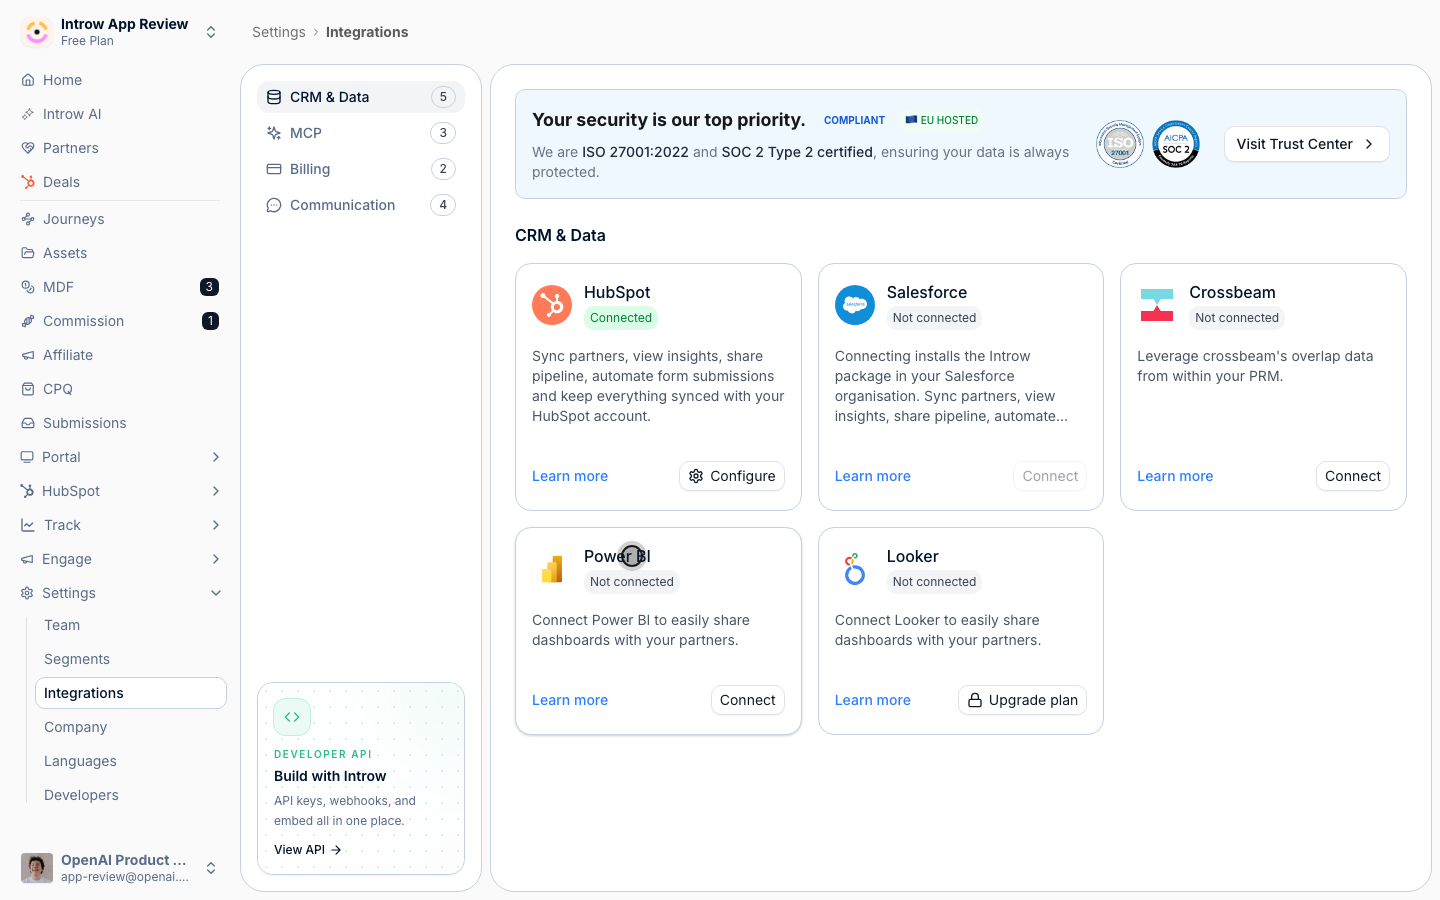The image size is (1440, 900).
Task: Click Learn more on the Looker card
Action: [x=873, y=700]
